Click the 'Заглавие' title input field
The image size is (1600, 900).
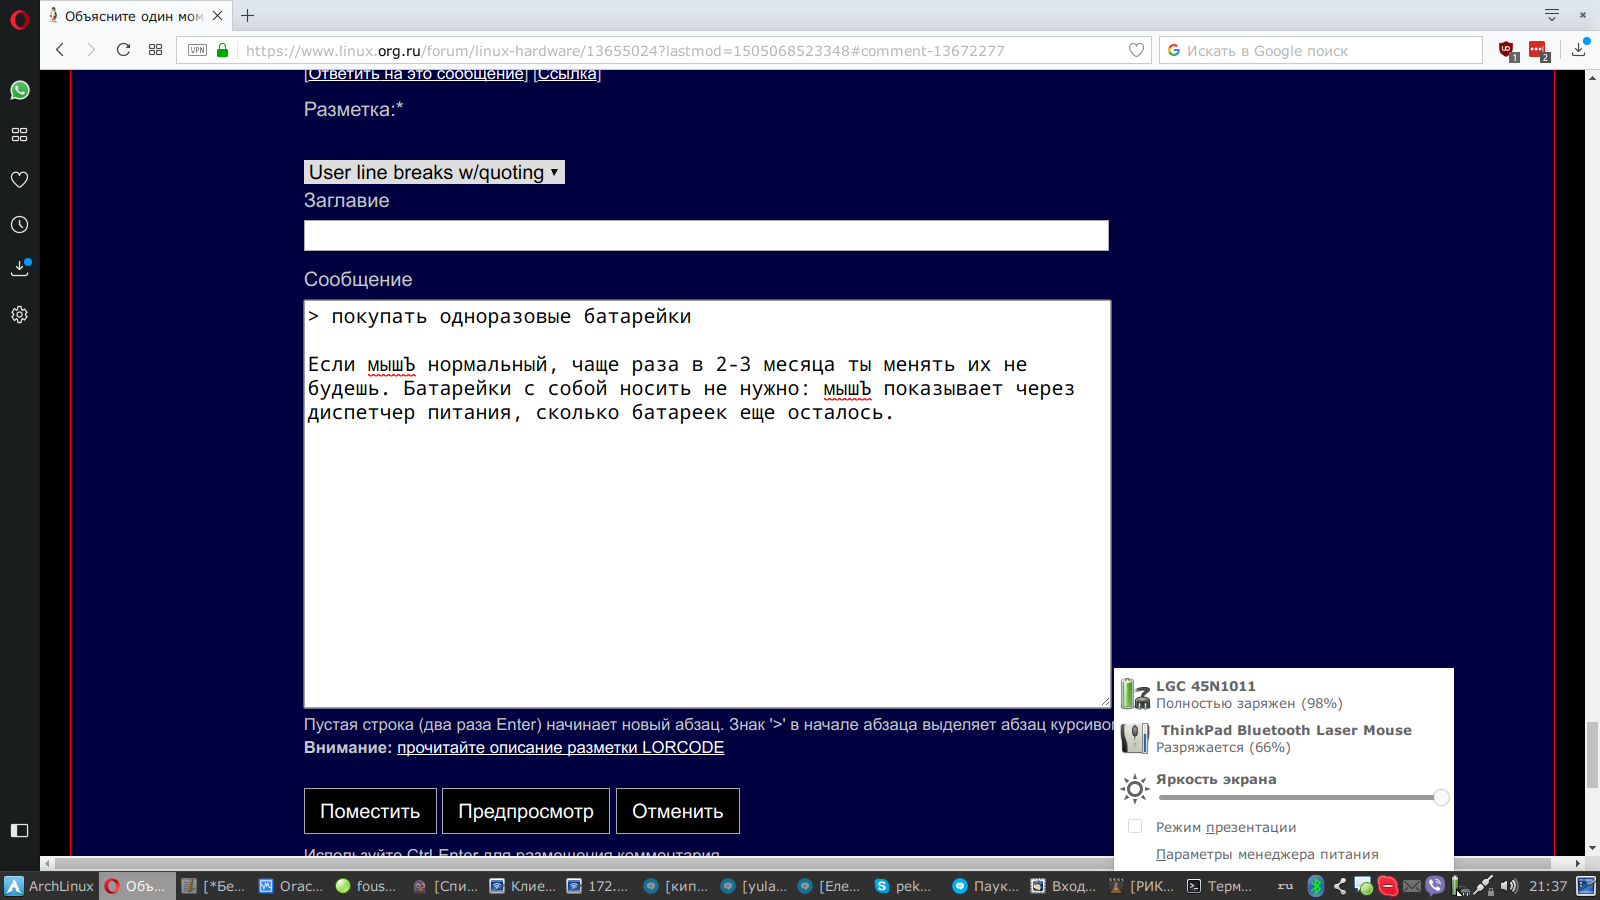pos(706,236)
